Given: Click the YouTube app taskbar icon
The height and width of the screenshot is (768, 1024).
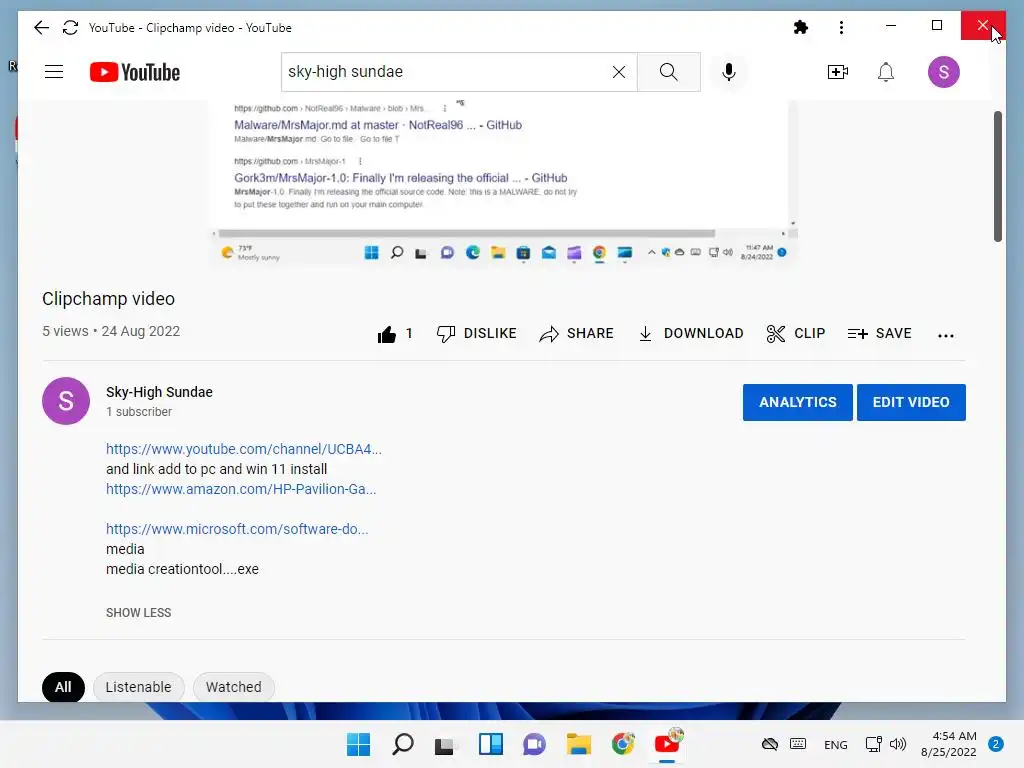Looking at the screenshot, I should pos(667,744).
